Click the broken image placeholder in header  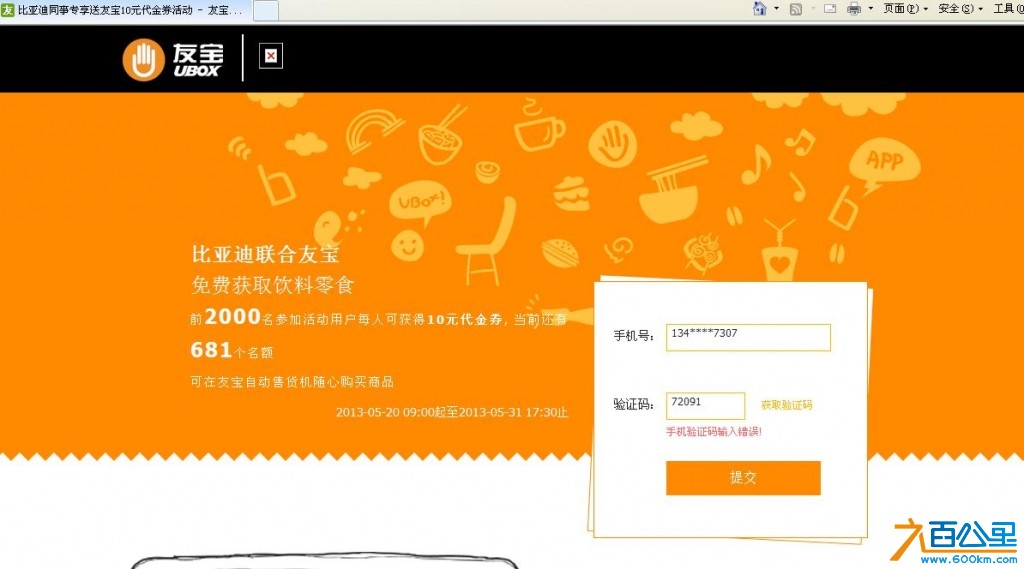[270, 56]
